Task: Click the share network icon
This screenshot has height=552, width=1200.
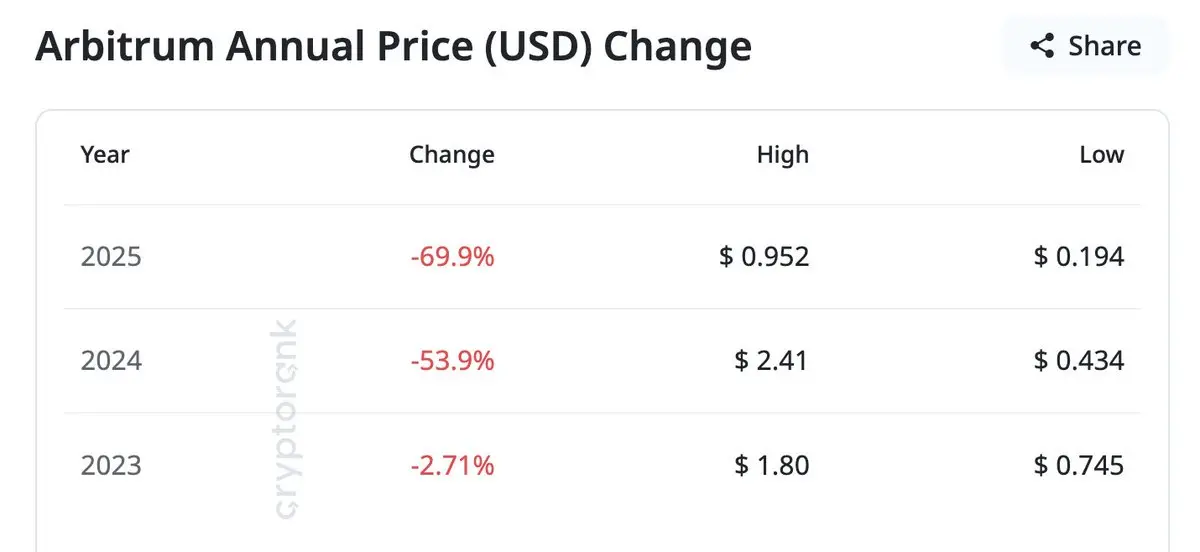Action: point(1042,46)
